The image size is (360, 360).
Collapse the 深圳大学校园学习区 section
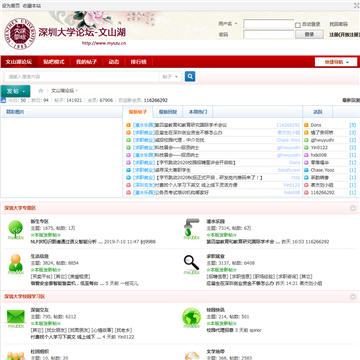(x=353, y=297)
